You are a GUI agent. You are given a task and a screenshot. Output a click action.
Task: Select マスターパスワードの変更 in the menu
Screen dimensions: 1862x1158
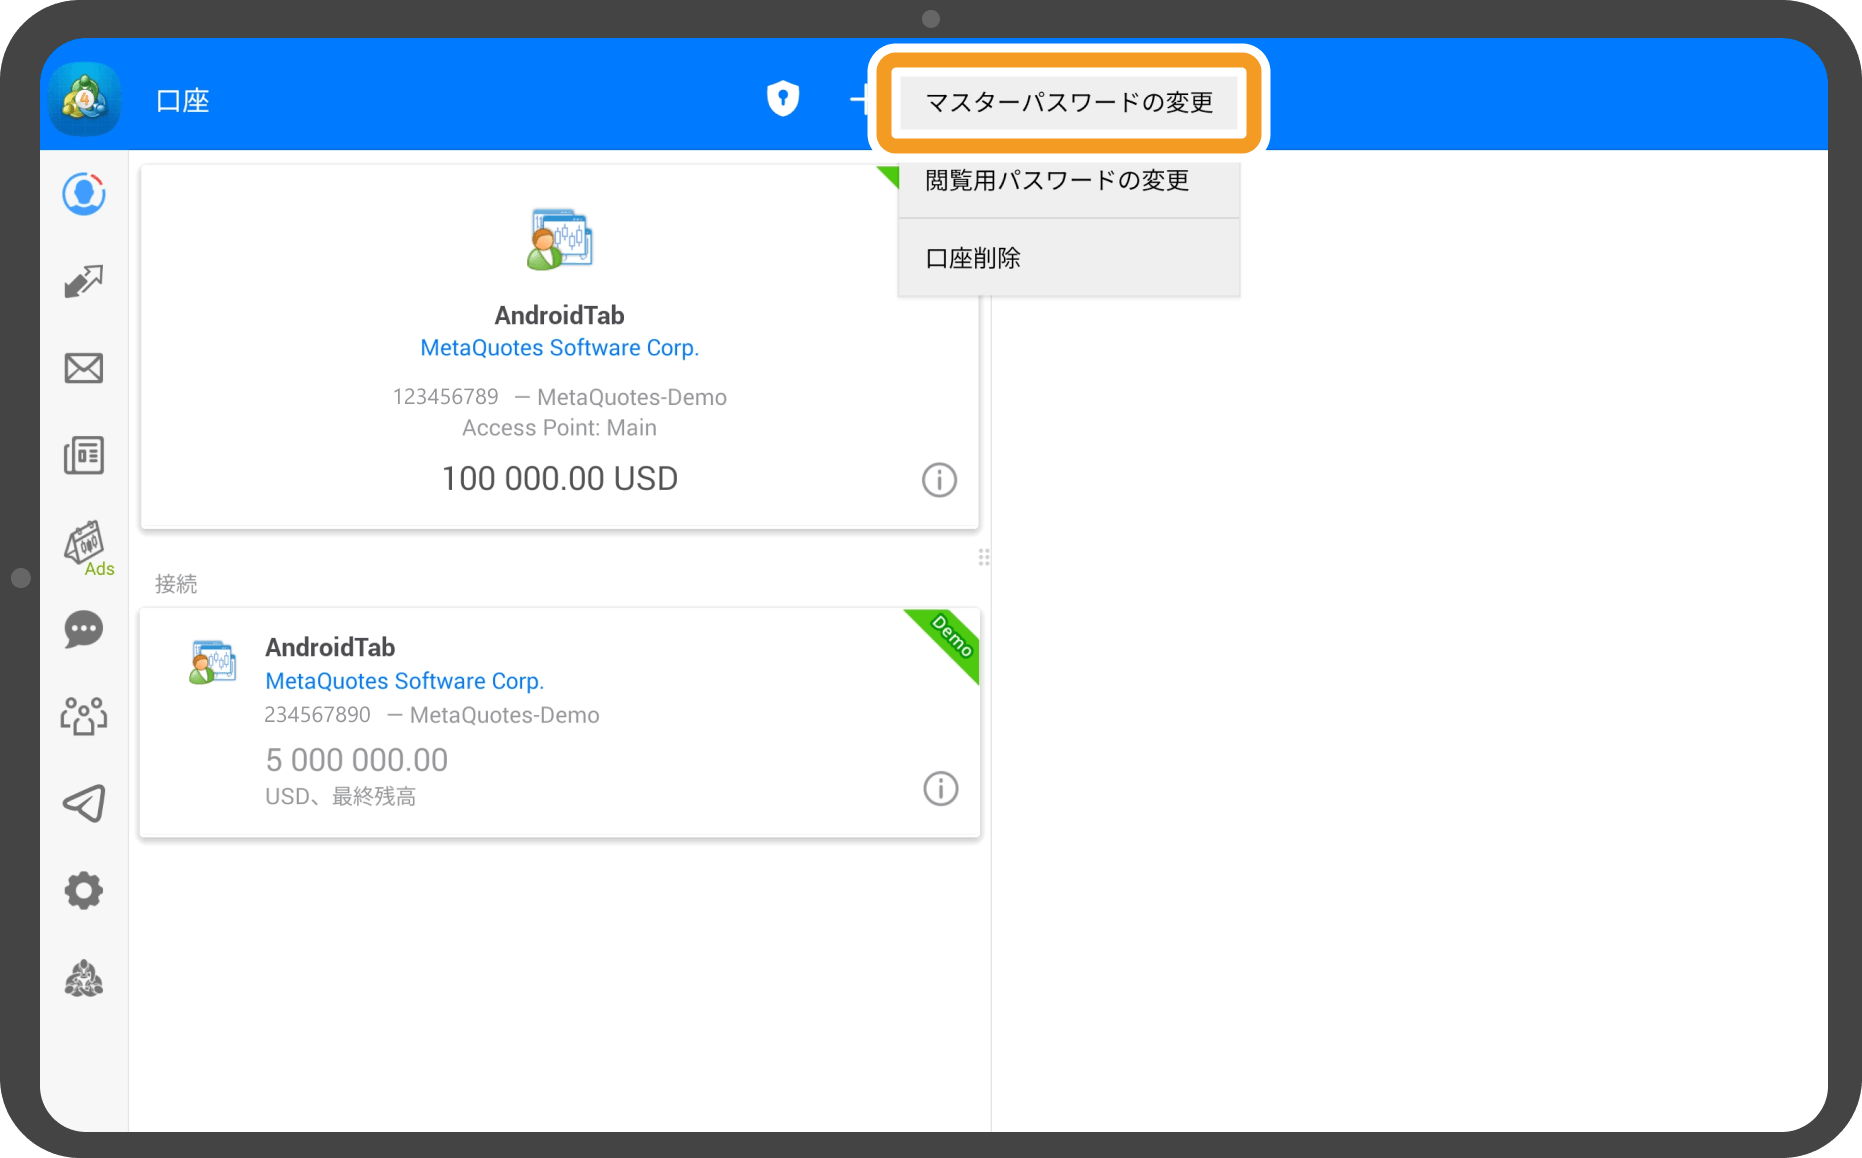(1068, 102)
